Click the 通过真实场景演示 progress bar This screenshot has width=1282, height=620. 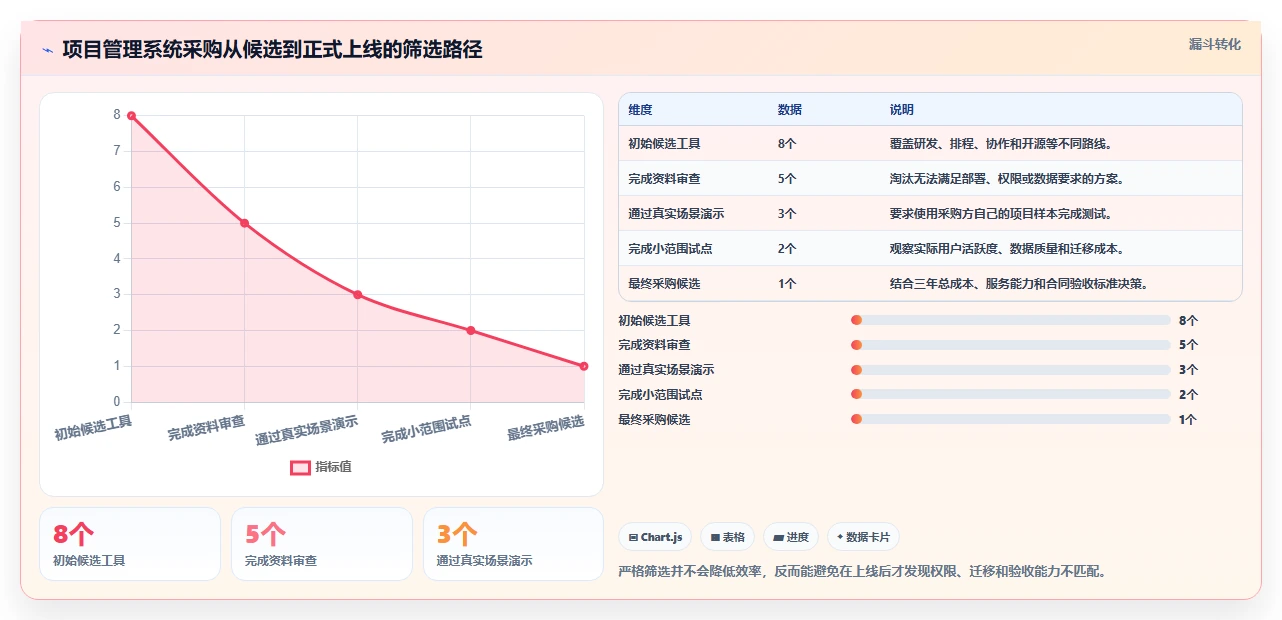[1010, 370]
